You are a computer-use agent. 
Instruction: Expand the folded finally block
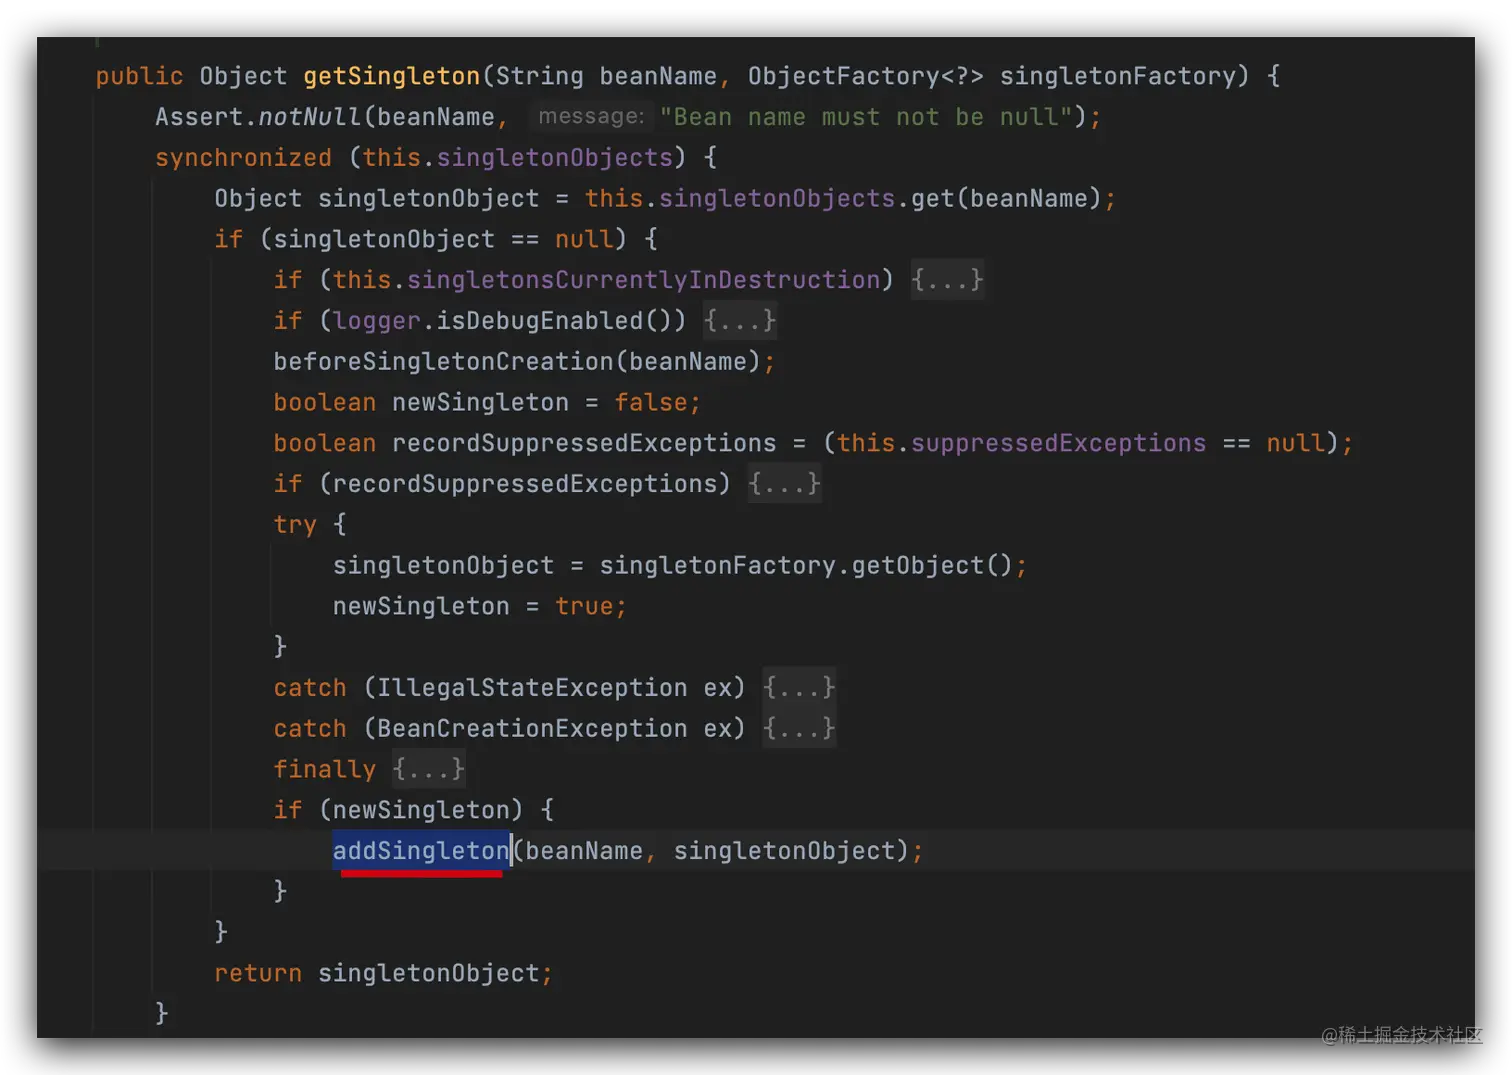[429, 769]
